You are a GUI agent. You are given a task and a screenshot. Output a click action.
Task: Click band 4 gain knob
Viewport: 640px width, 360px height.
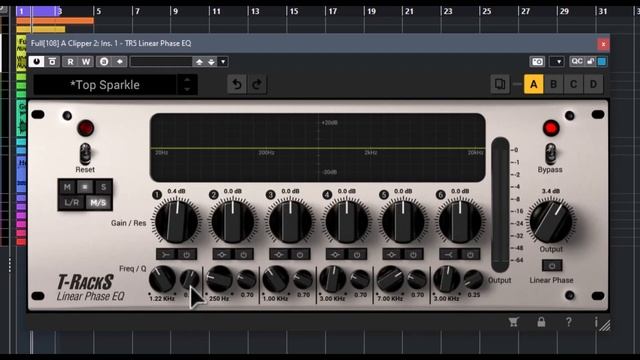click(x=346, y=222)
